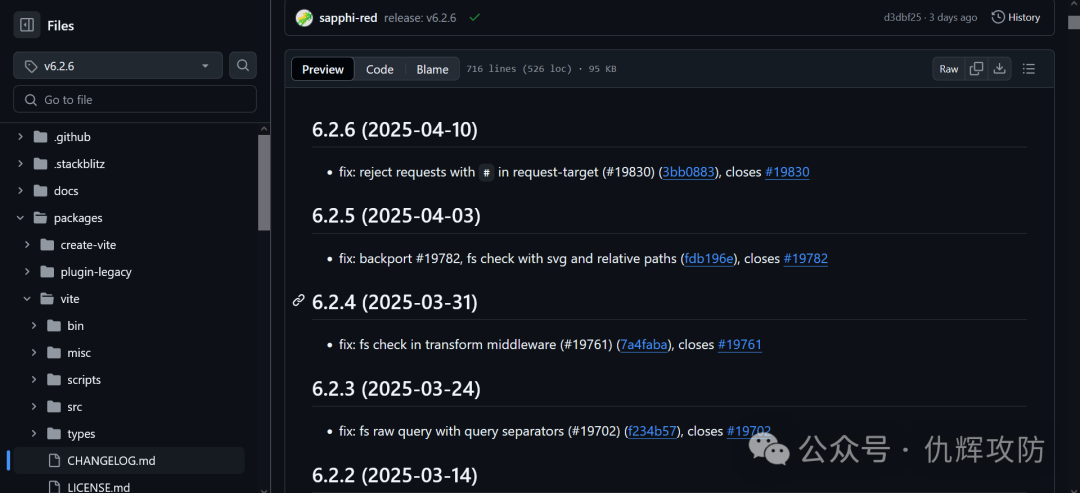Screen dimensions: 1080x493
Task: Open the search button beside tag selector
Action: 242,65
